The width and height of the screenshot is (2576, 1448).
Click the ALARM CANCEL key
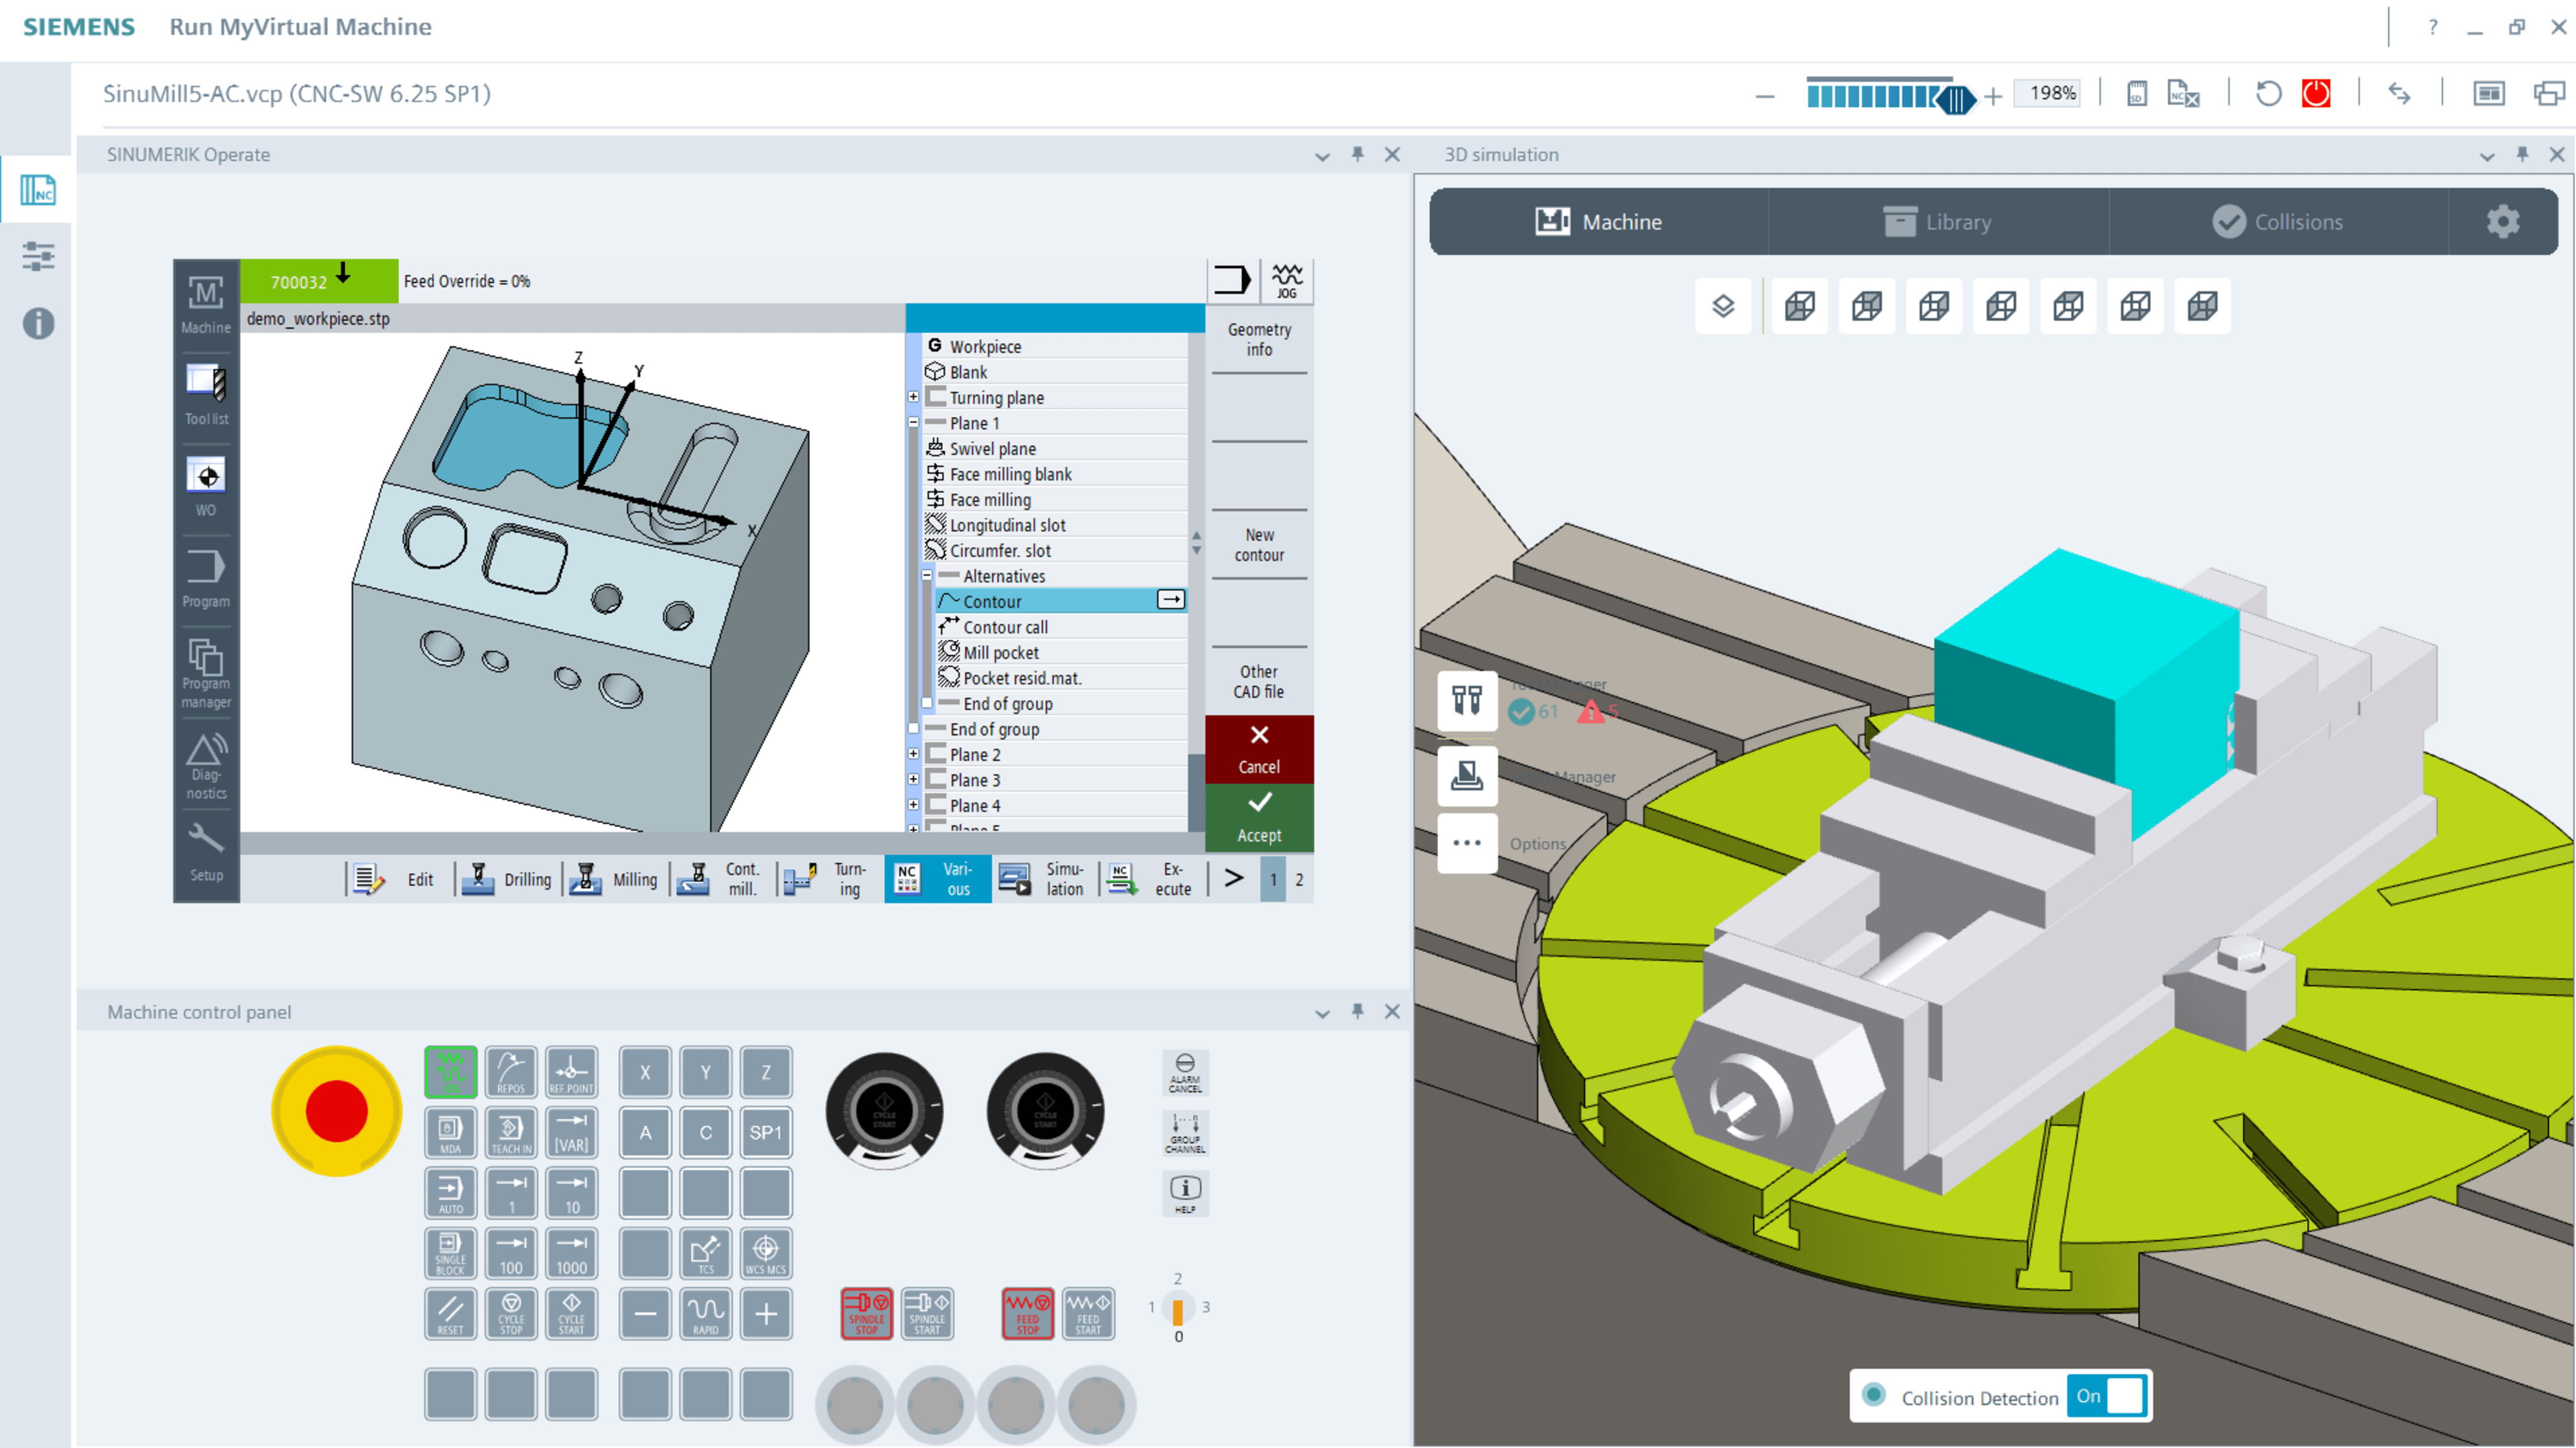tap(1185, 1072)
